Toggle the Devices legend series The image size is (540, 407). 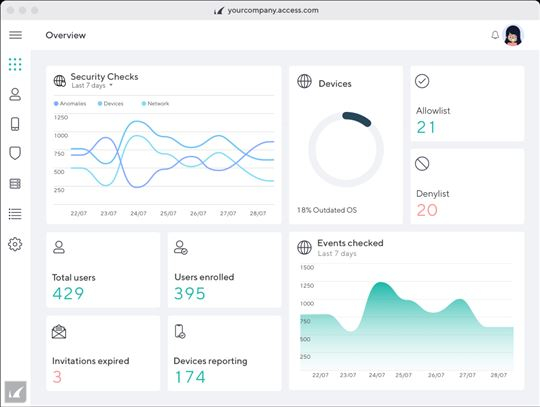click(x=110, y=103)
